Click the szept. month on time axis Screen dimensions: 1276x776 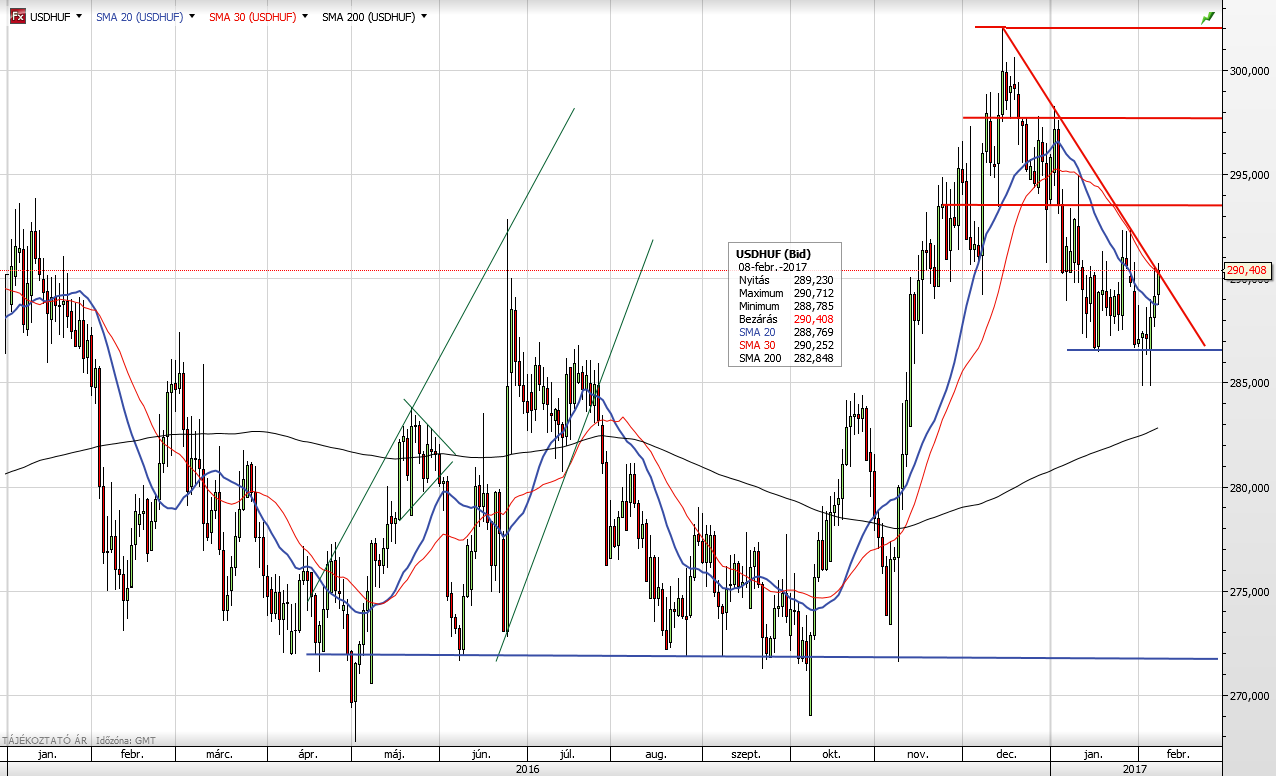click(x=746, y=754)
